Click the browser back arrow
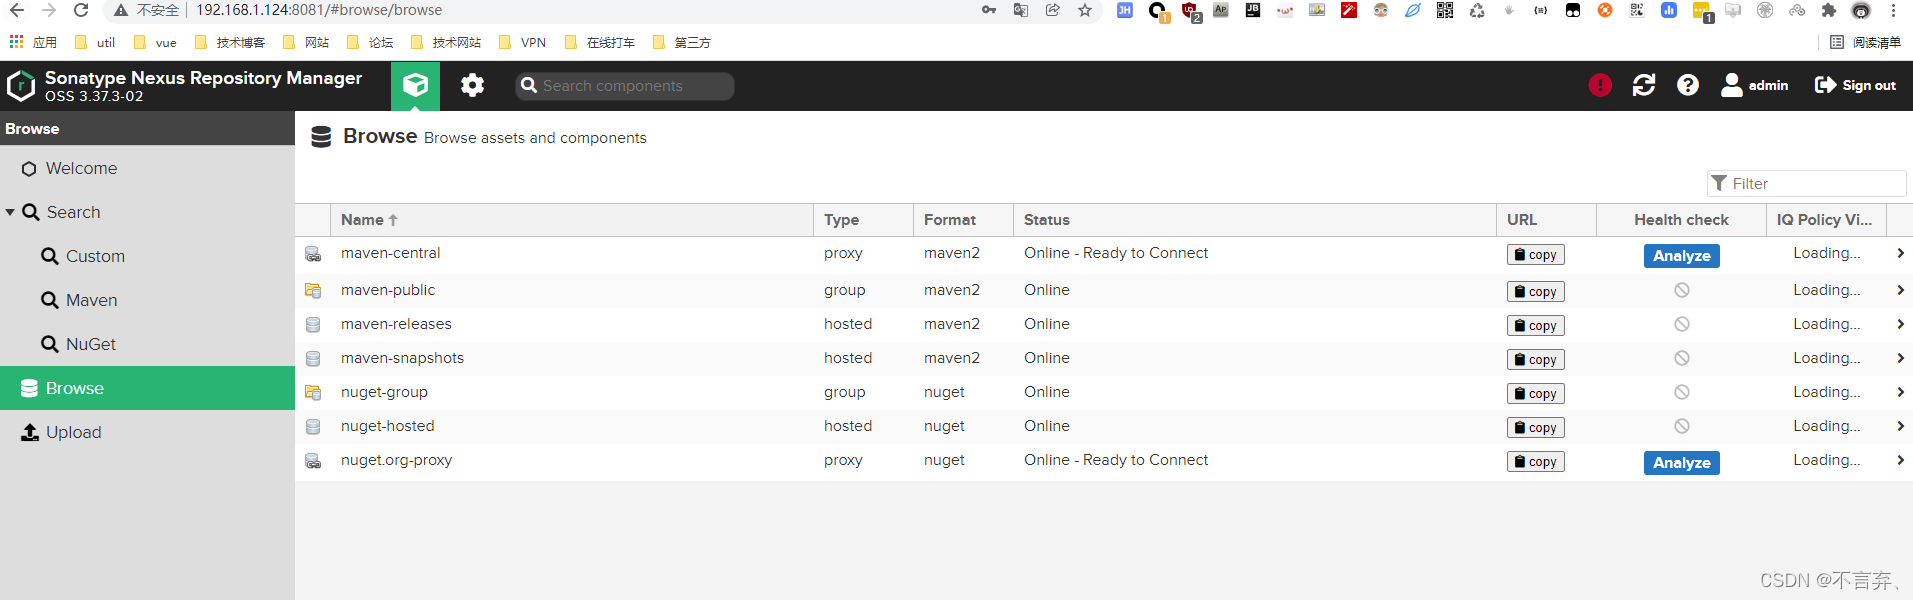 (x=17, y=10)
